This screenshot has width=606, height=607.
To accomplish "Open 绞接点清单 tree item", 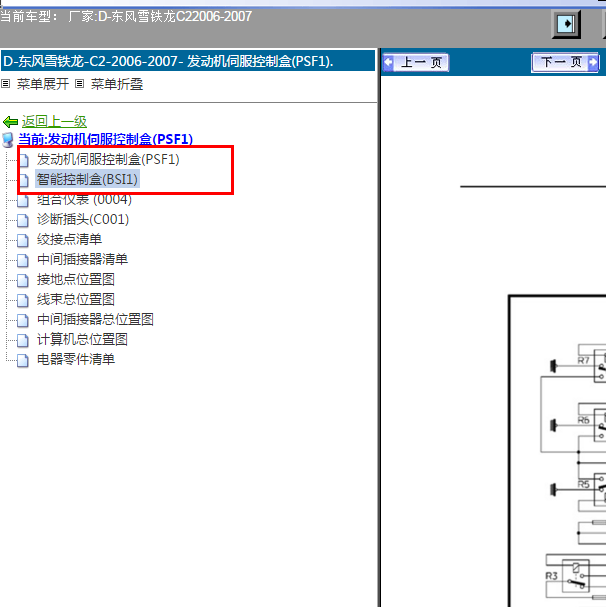I will pyautogui.click(x=69, y=239).
